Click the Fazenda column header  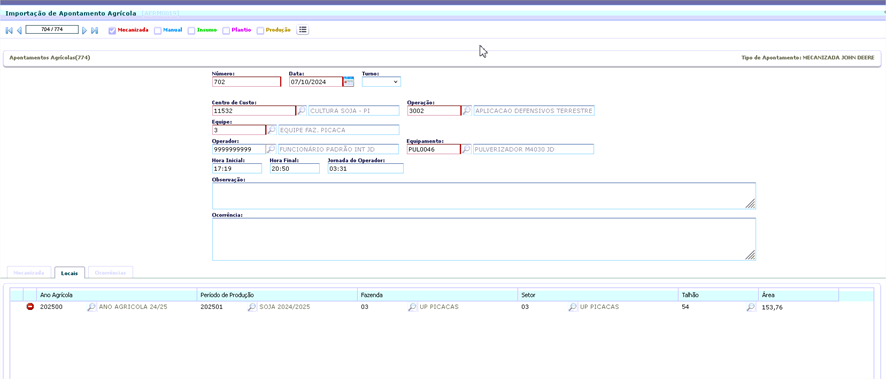point(437,295)
